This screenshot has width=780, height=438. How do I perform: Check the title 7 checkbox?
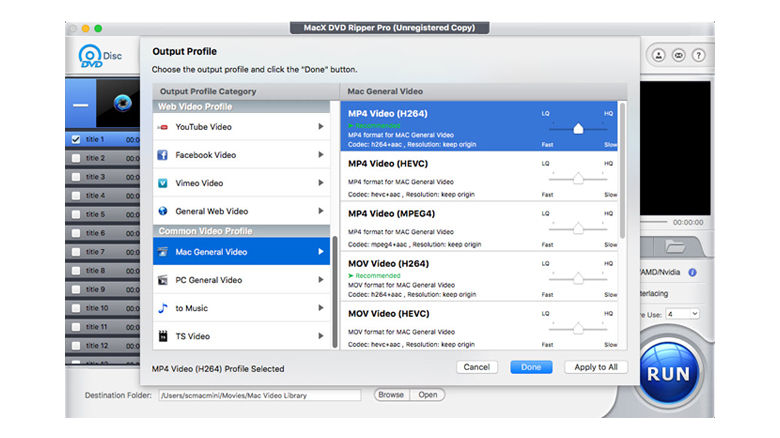click(76, 252)
